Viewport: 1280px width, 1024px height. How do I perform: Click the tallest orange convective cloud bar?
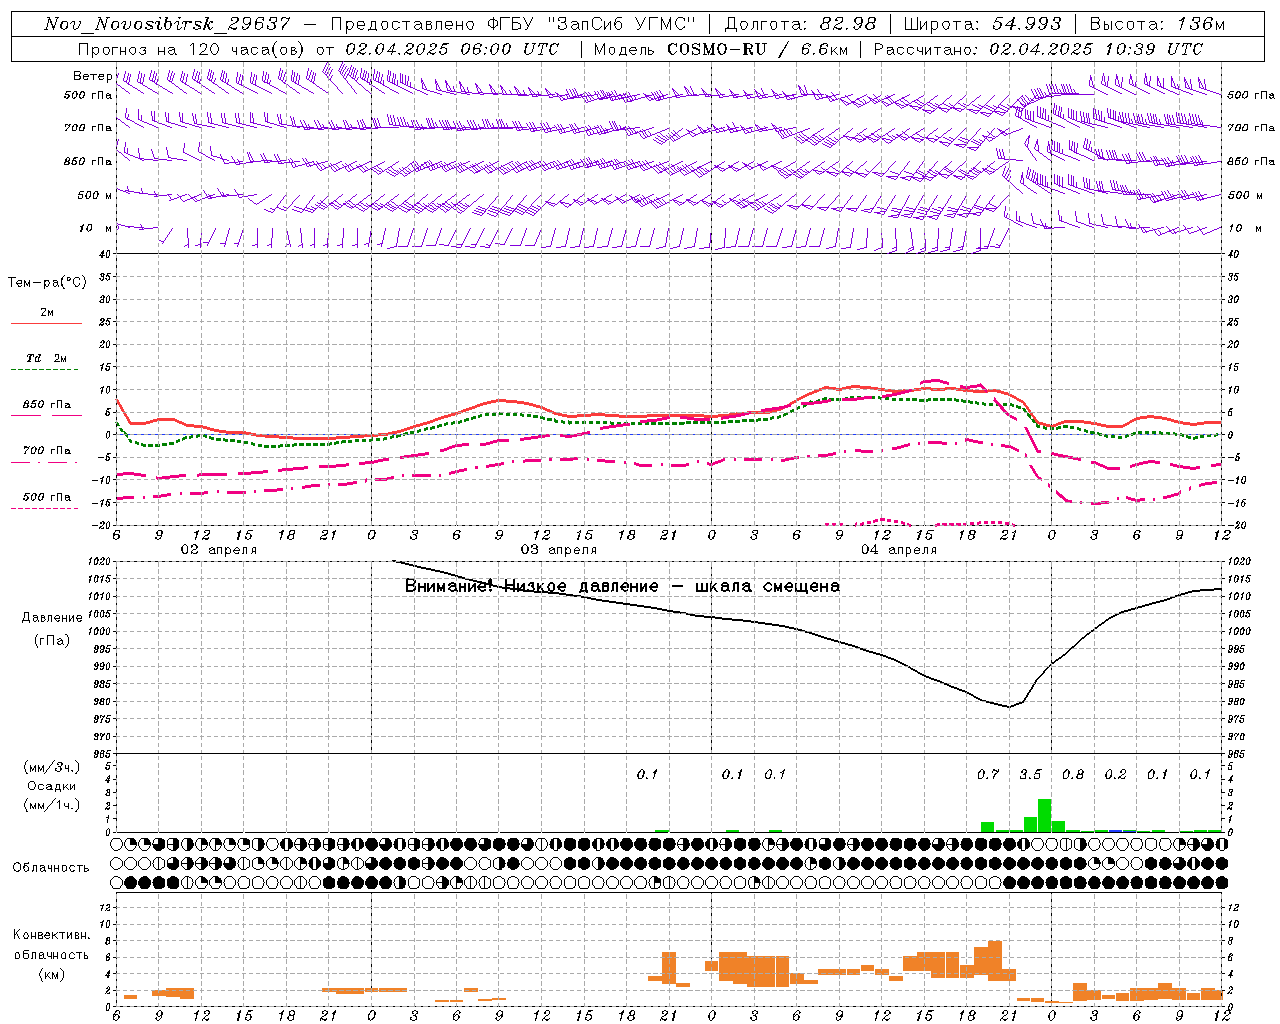995,960
